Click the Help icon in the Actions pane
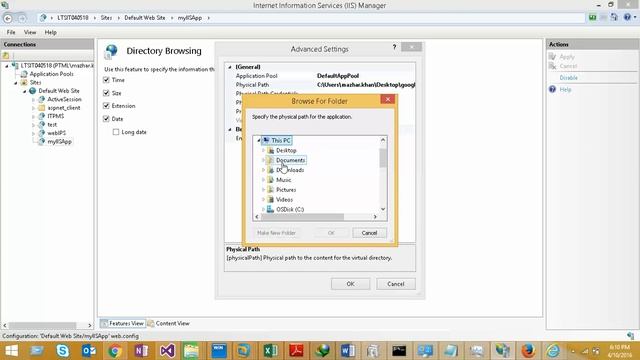 click(x=552, y=89)
